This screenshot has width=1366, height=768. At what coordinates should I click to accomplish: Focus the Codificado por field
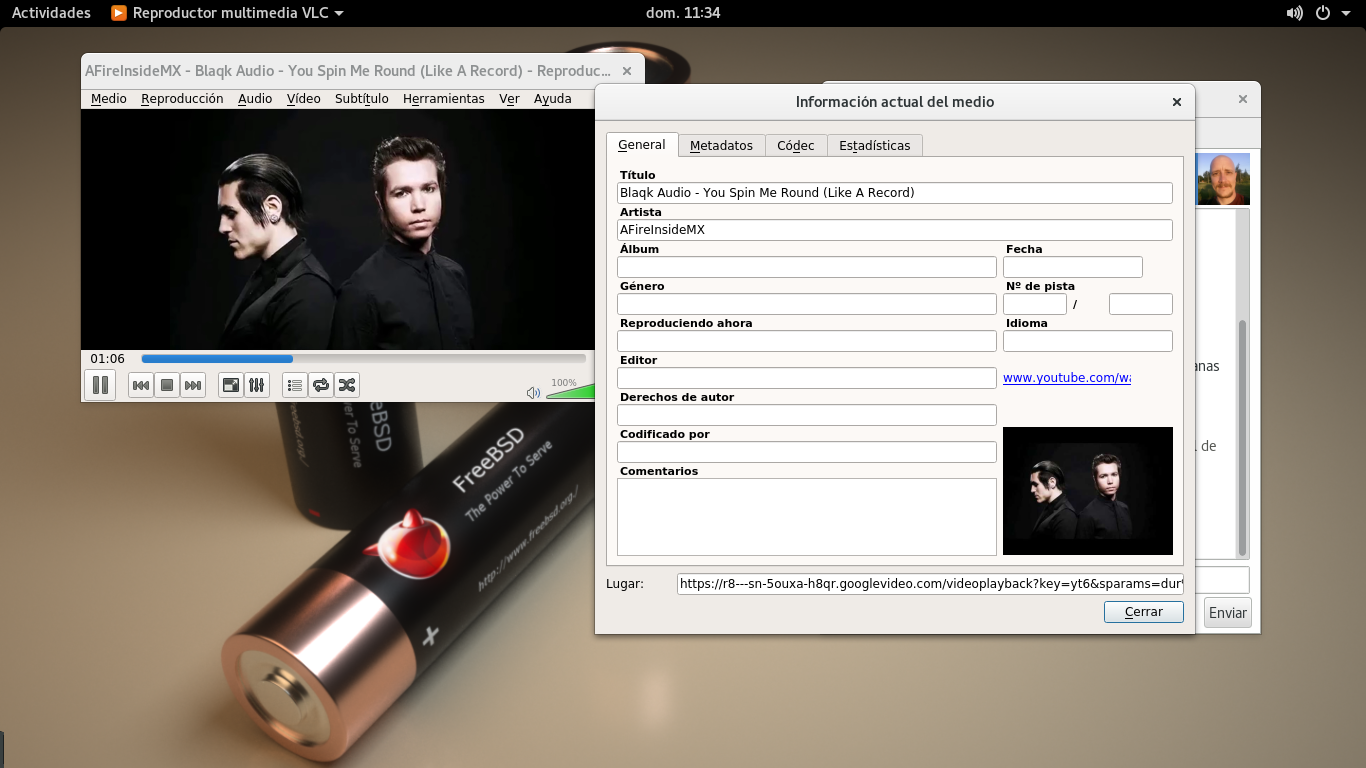point(807,452)
